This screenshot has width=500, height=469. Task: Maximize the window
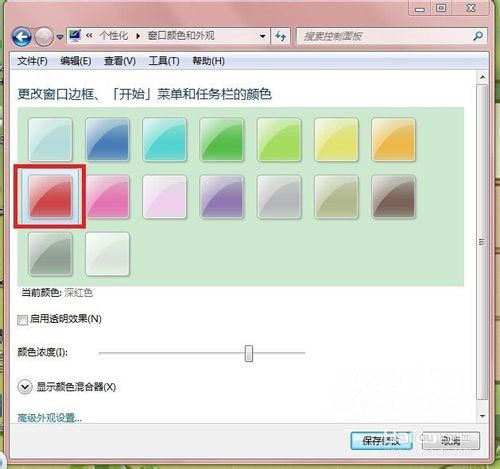441,8
